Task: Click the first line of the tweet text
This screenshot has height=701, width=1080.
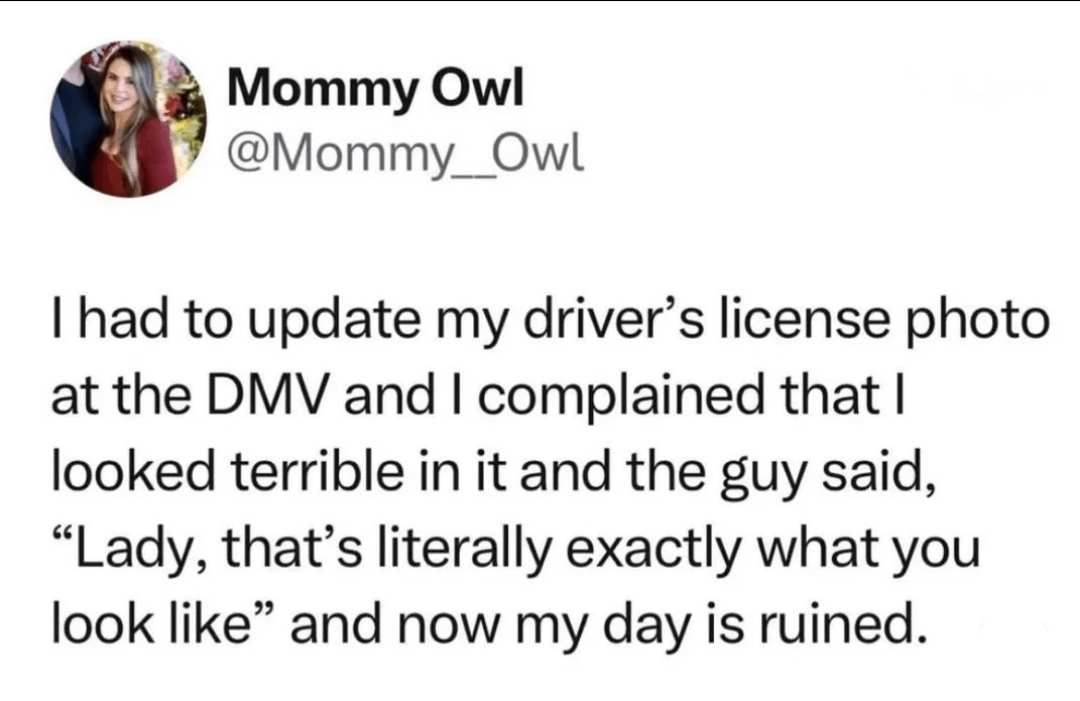Action: pyautogui.click(x=550, y=322)
